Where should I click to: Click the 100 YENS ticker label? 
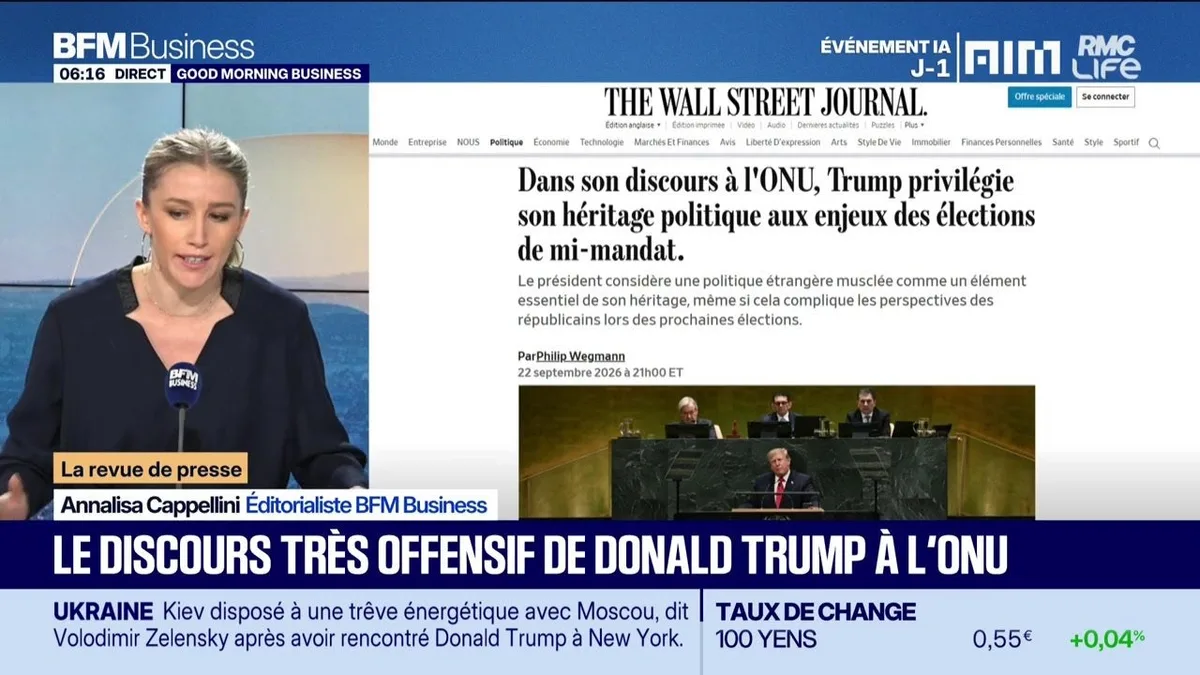pos(766,639)
